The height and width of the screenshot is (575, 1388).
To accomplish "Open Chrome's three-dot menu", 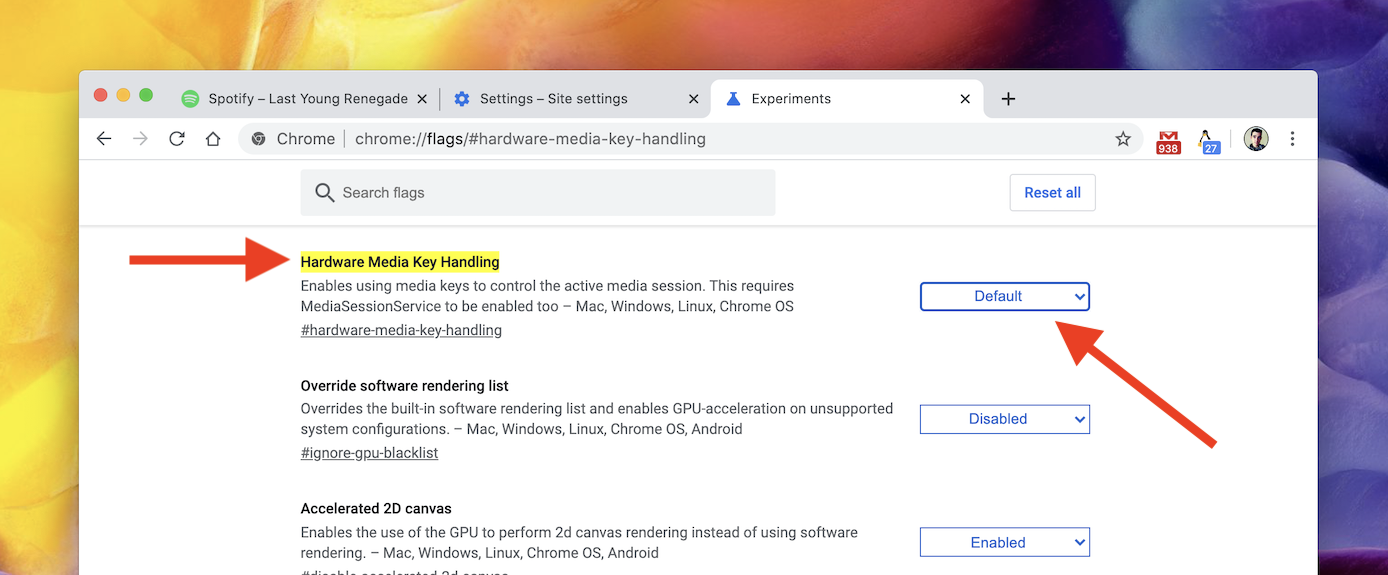I will point(1292,139).
